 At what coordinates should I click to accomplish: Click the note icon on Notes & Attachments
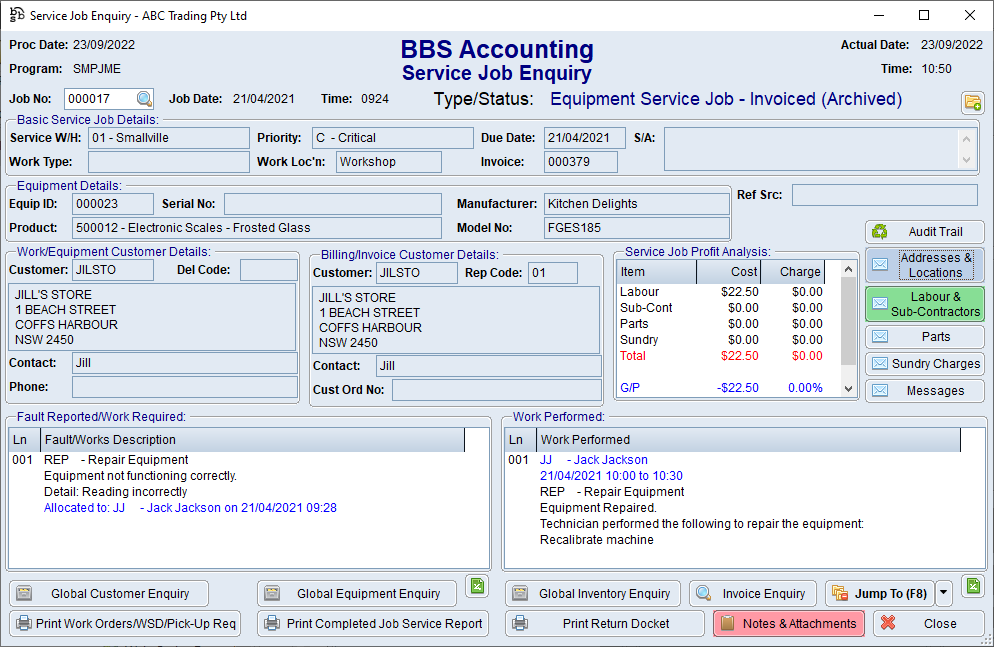tap(727, 623)
